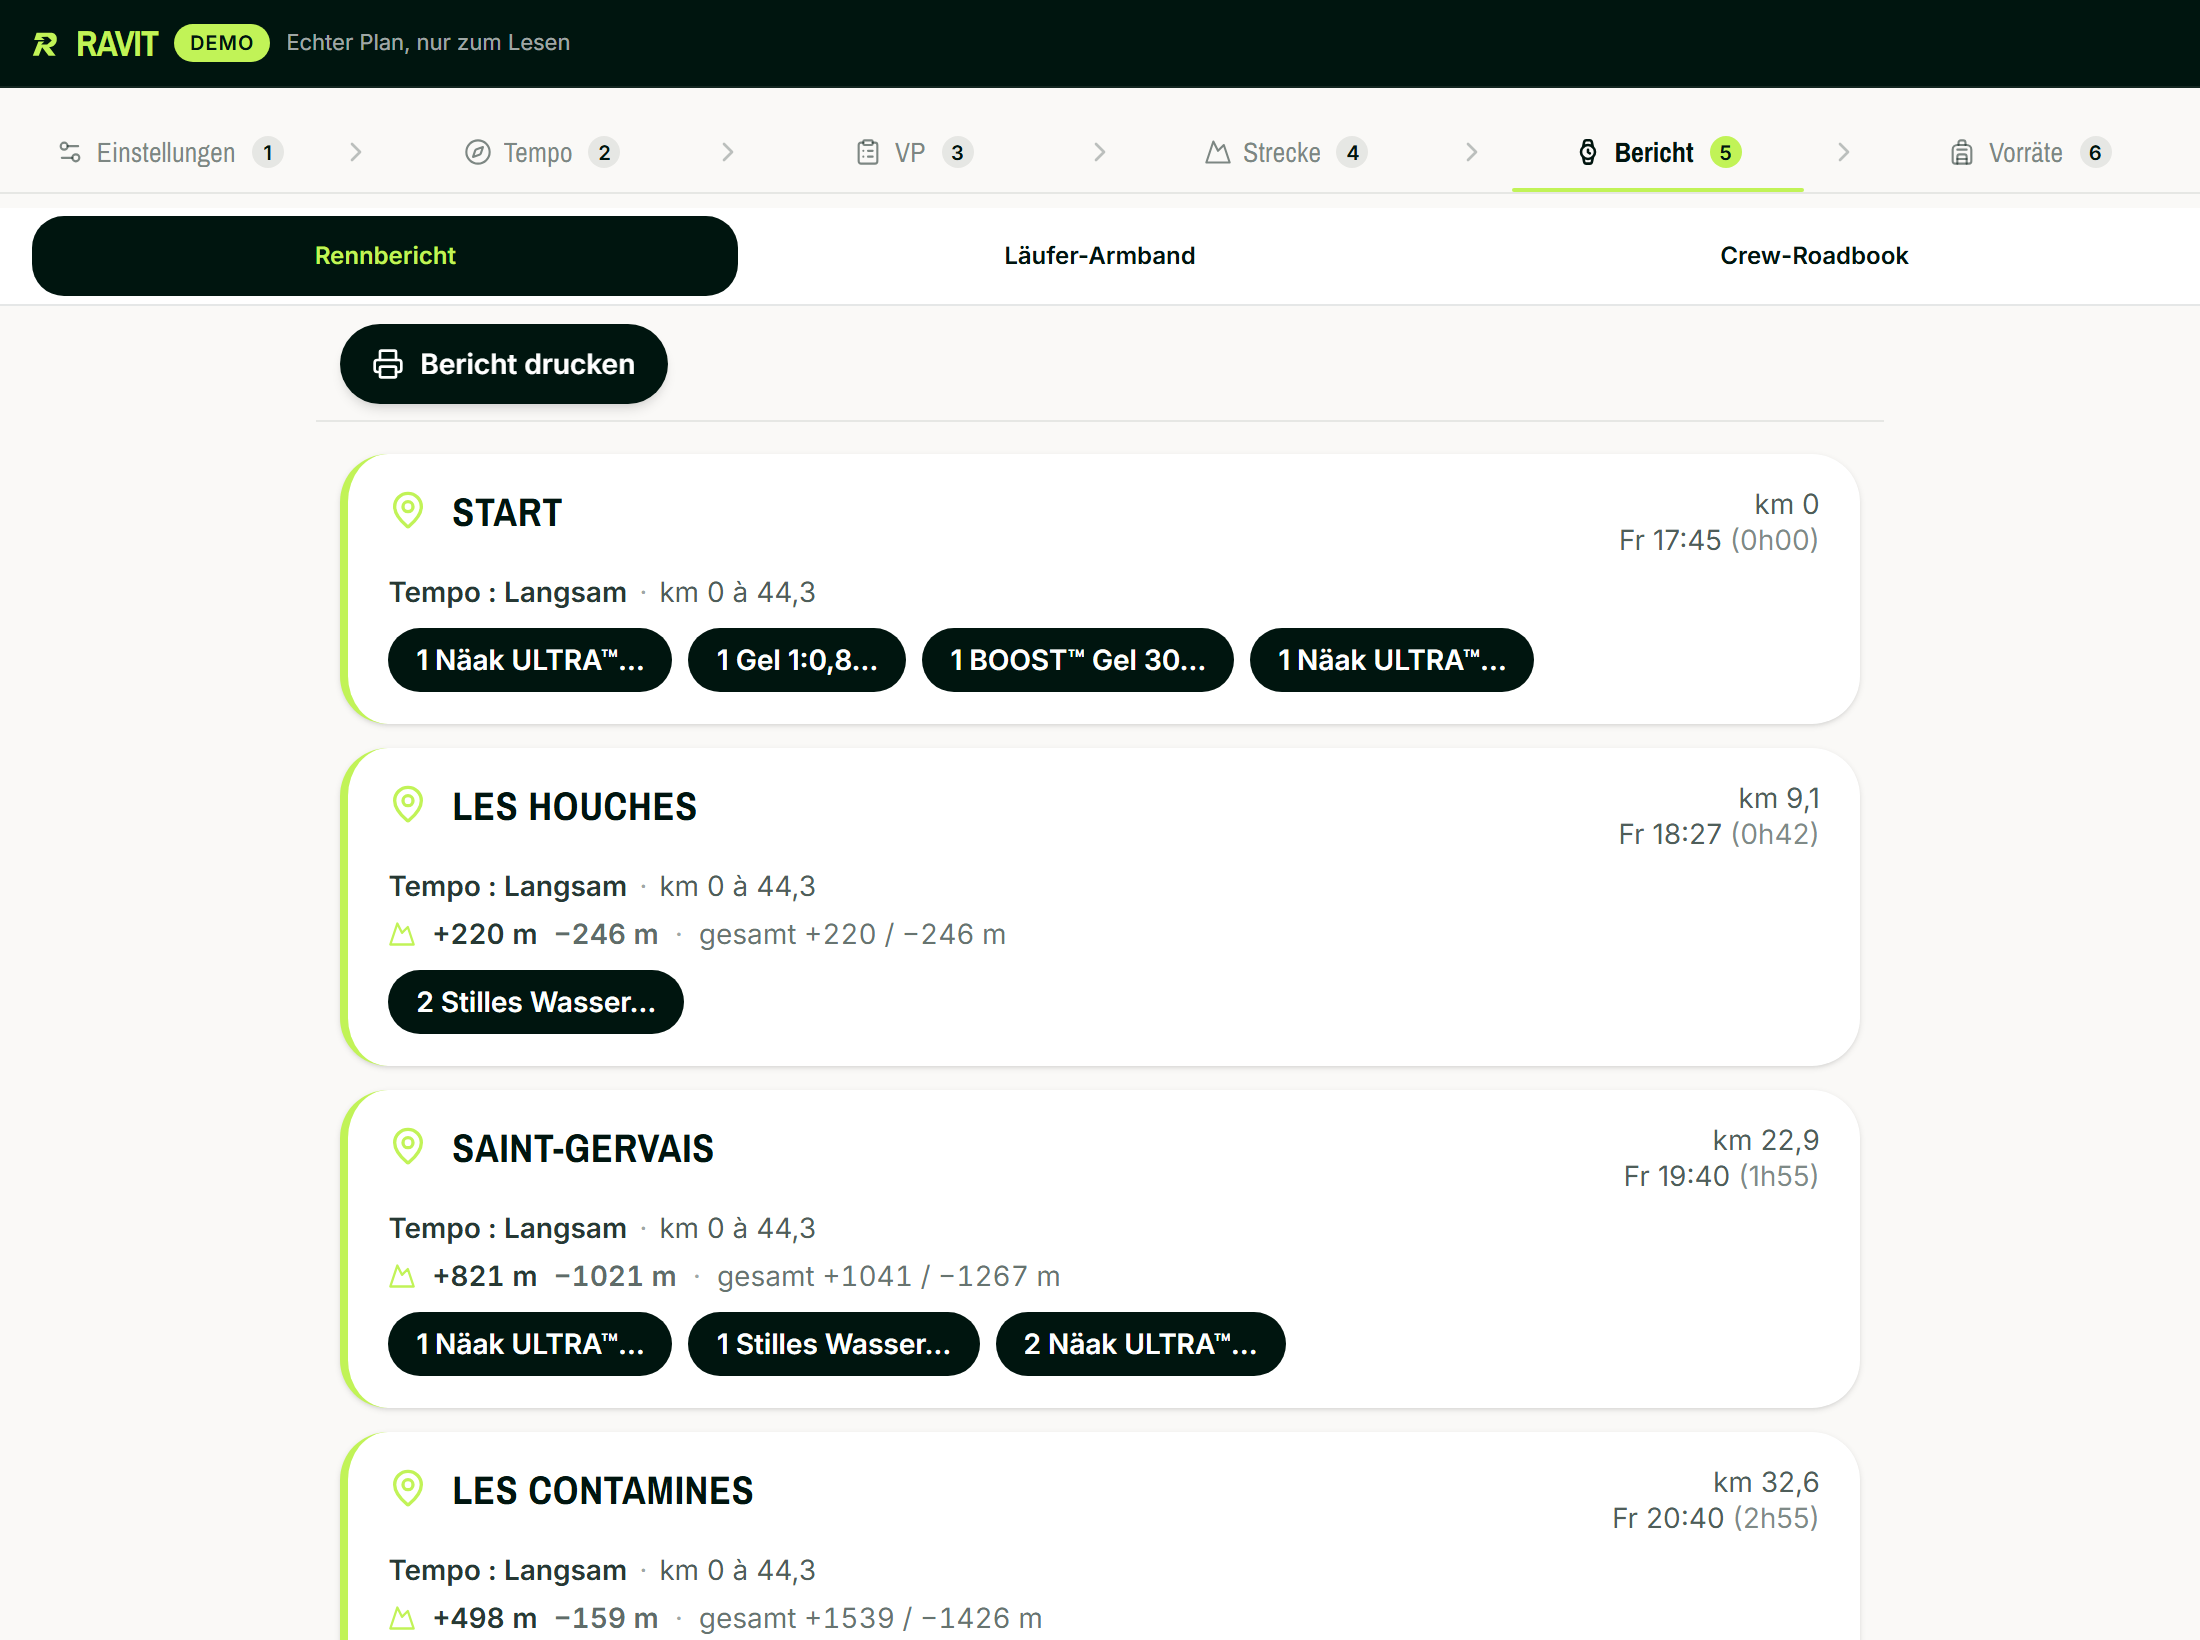Click last Näak ULTRA chip in START card
The image size is (2200, 1640).
(x=1392, y=660)
